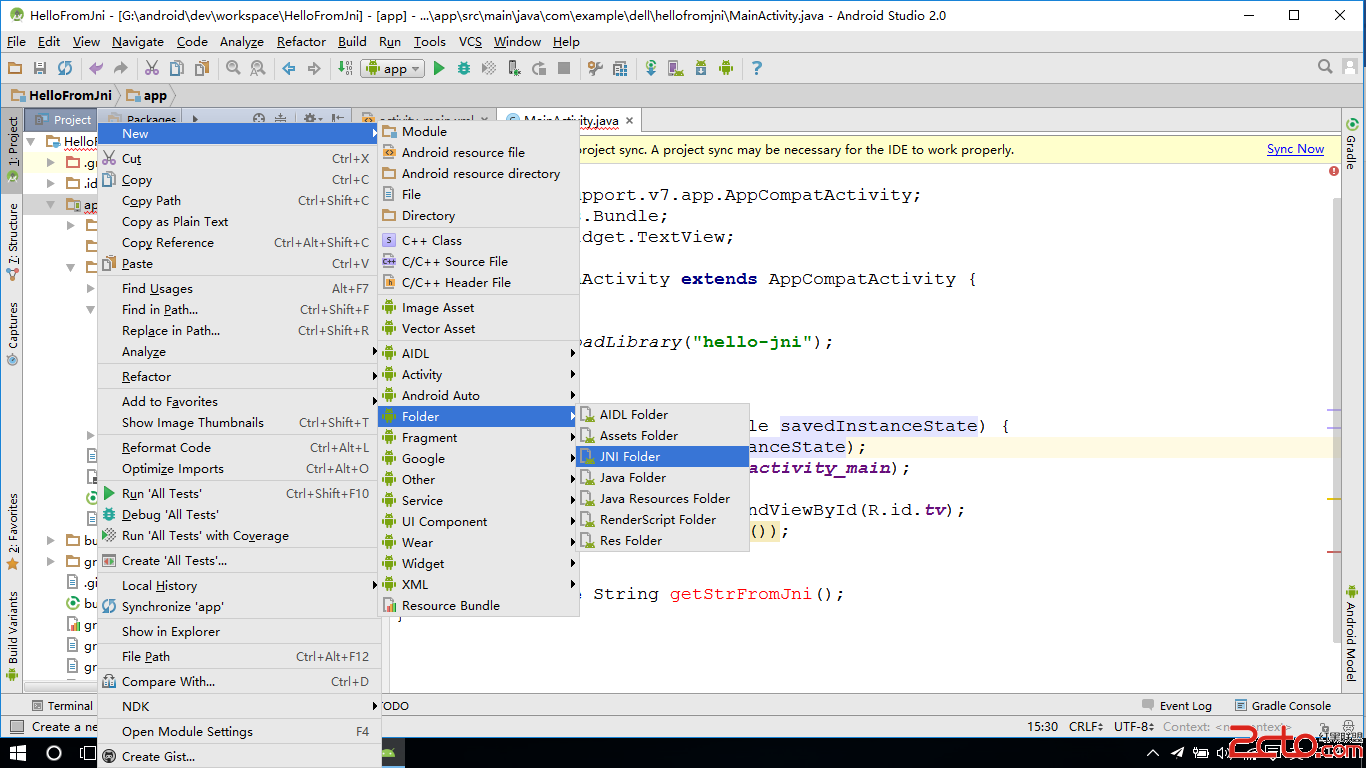Image resolution: width=1366 pixels, height=768 pixels.
Task: Open the AVD Manager toolbar icon
Action: [x=676, y=68]
